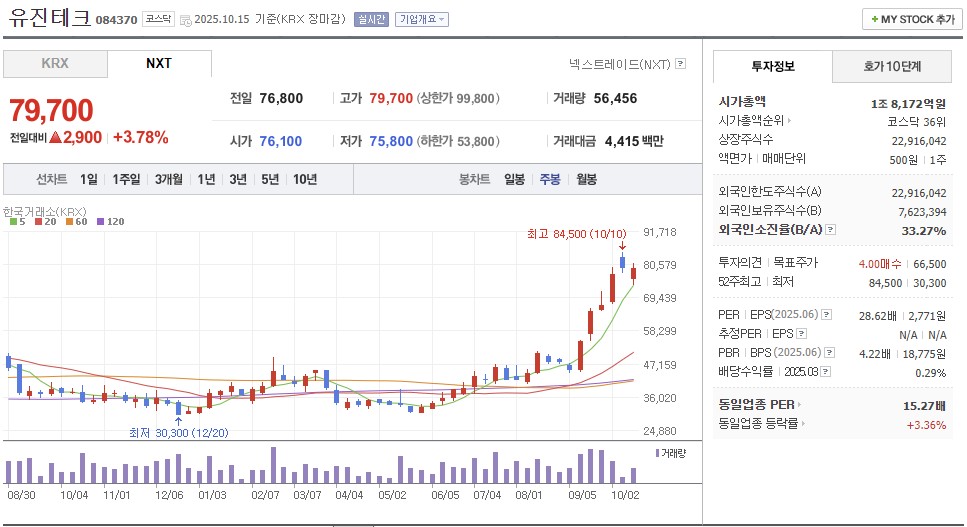Image resolution: width=967 pixels, height=527 pixels.
Task: Click the 상장주식수 22,916,042 value
Action: 919,141
